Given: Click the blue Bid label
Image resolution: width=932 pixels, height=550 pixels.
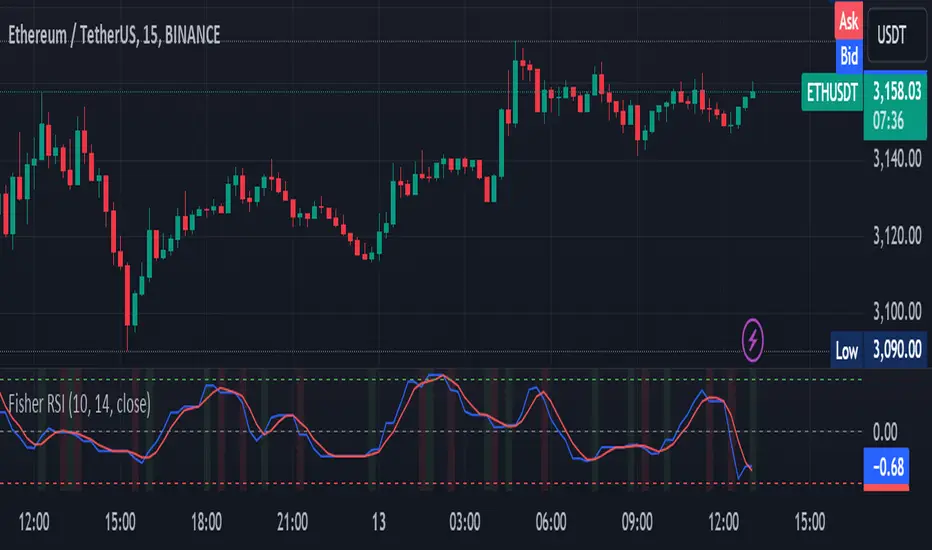Looking at the screenshot, I should pos(848,56).
